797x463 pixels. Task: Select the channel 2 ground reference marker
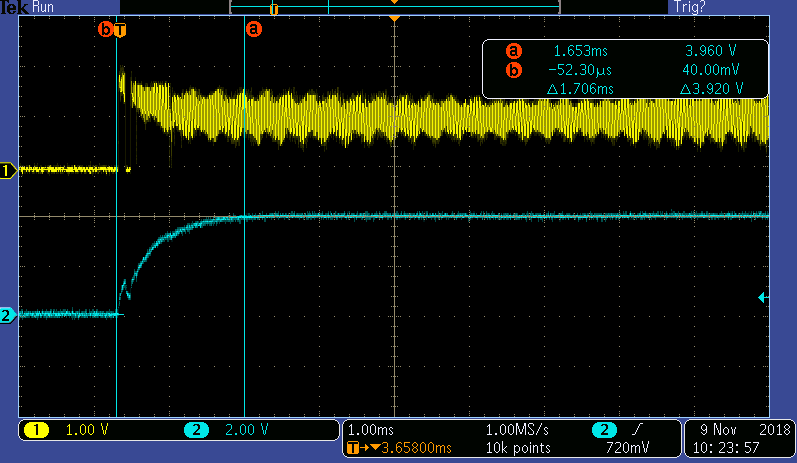(x=8, y=316)
